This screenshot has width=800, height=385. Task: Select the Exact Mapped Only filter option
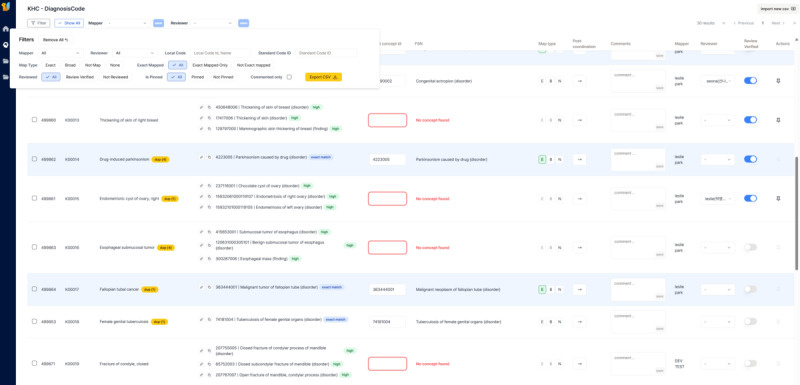tap(210, 65)
